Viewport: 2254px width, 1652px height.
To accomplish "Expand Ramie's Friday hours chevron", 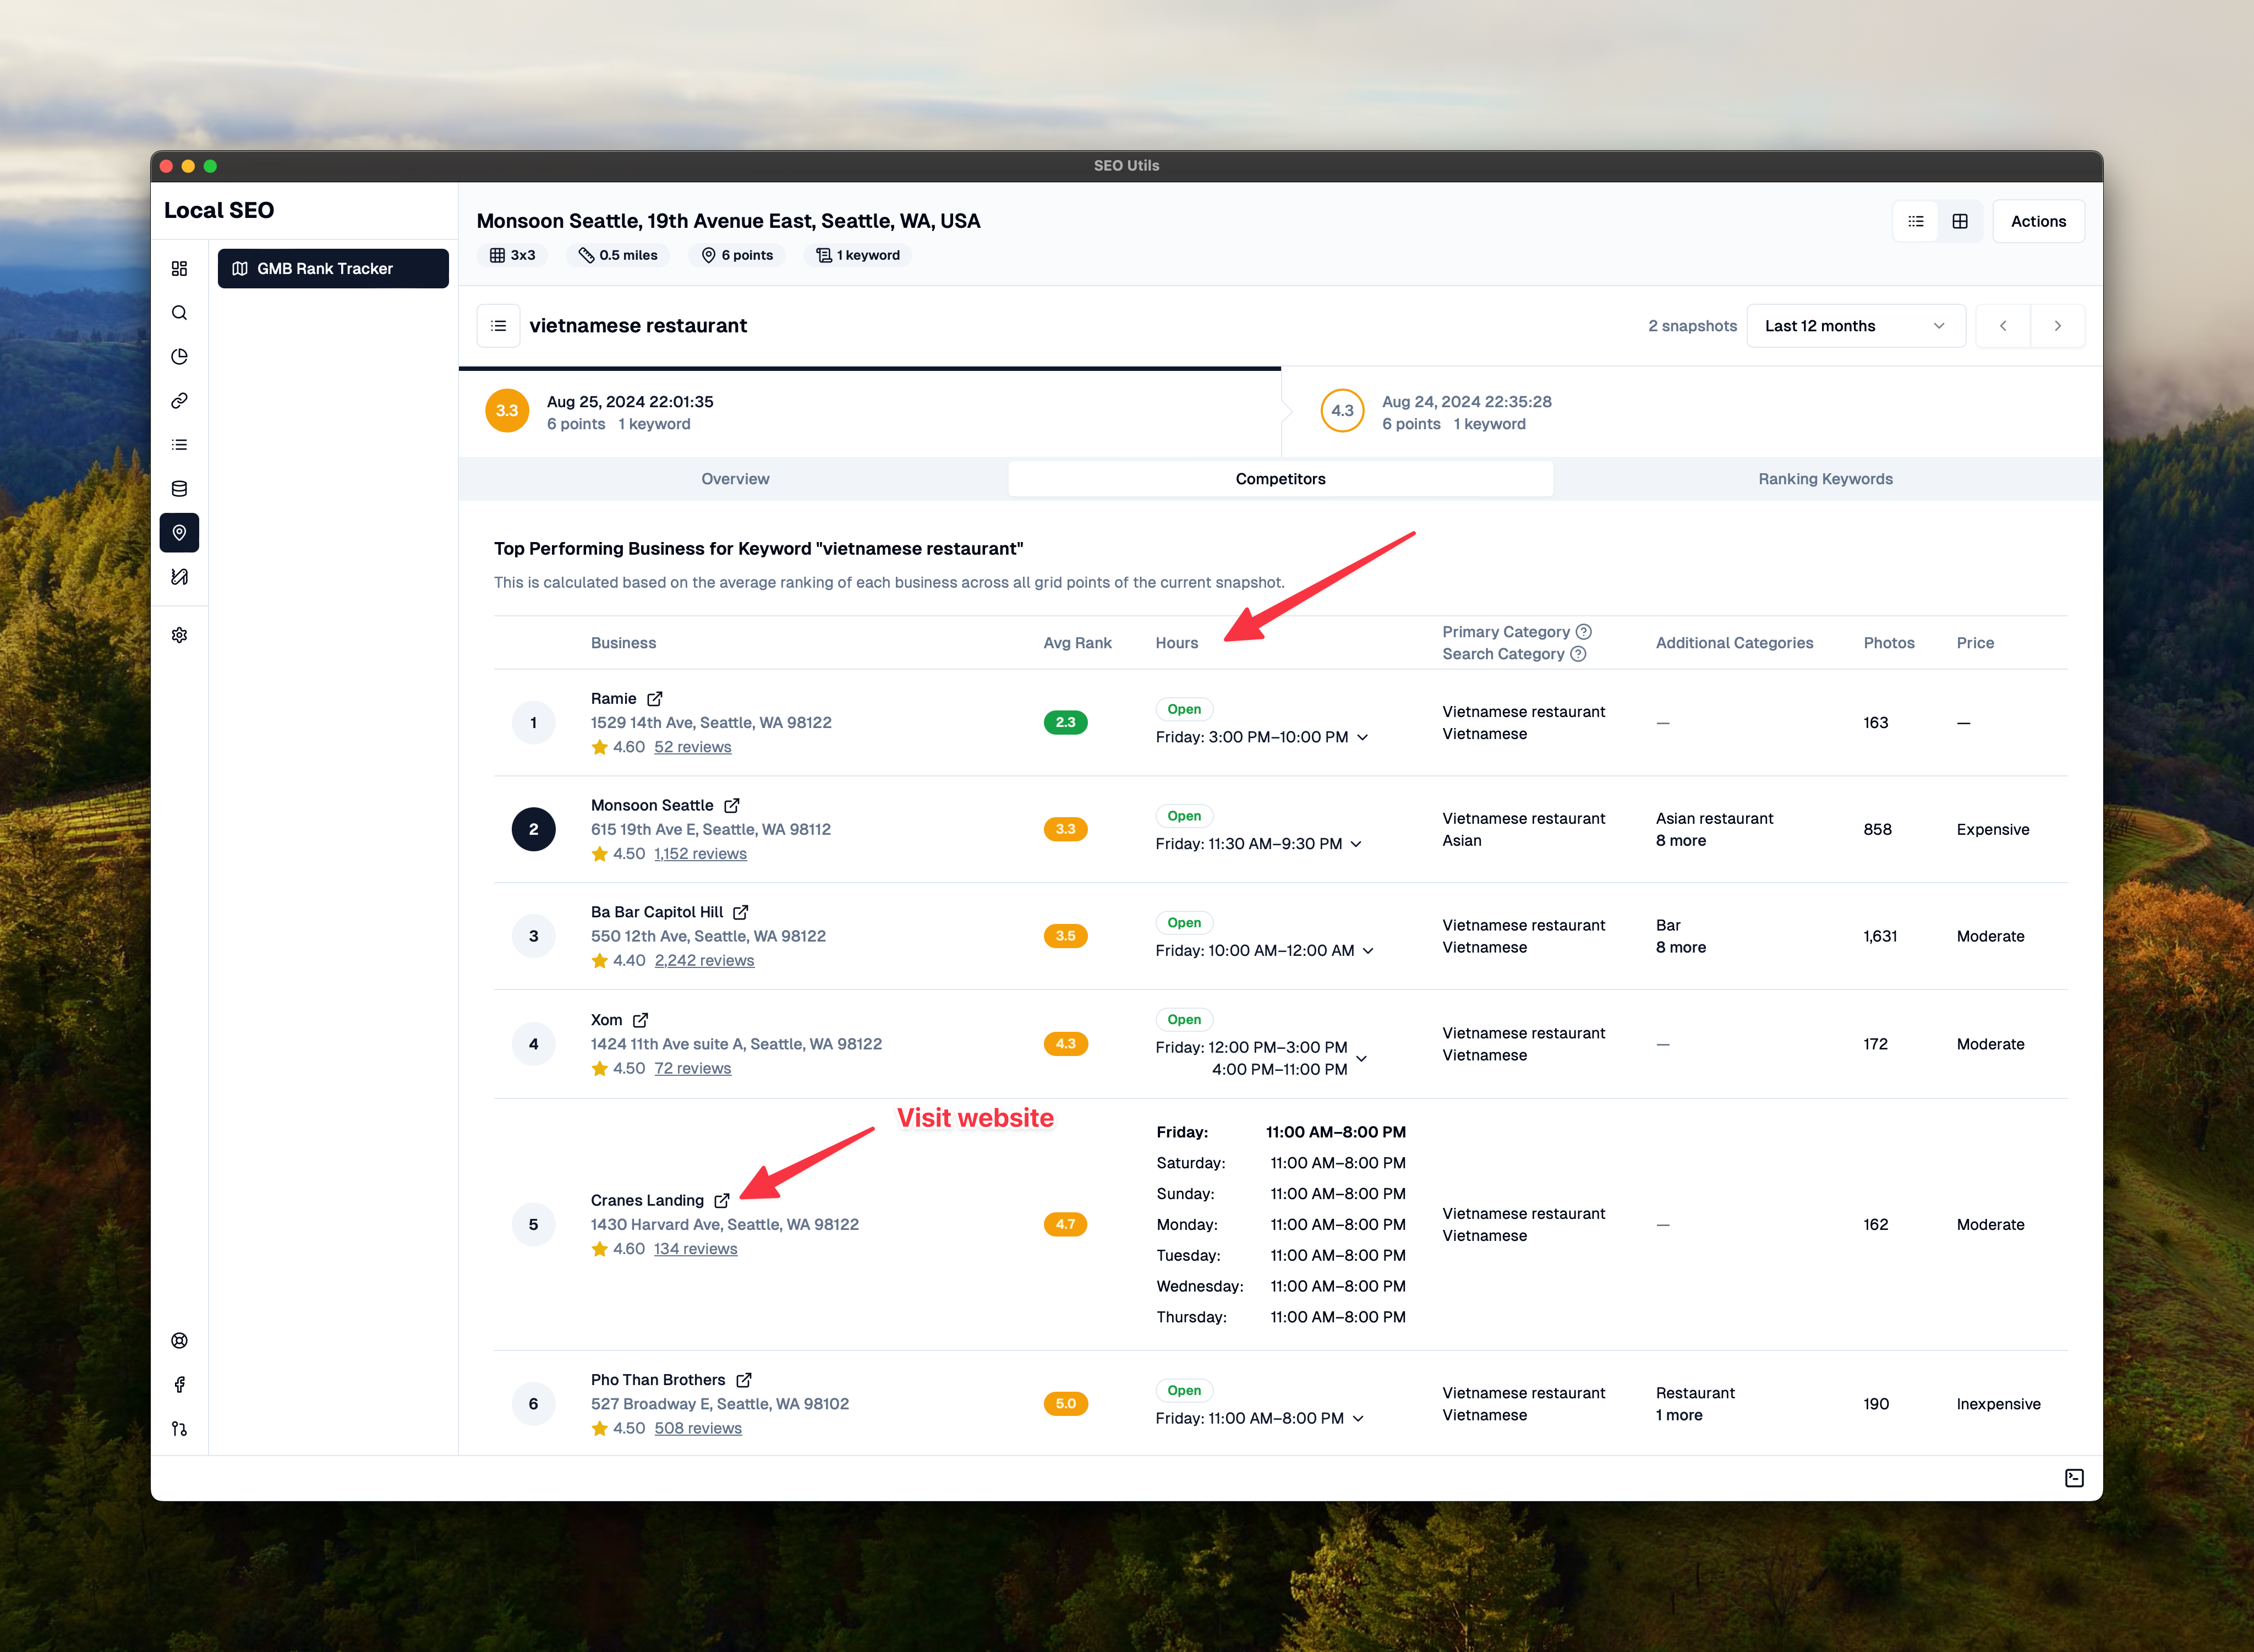I will pyautogui.click(x=1362, y=737).
